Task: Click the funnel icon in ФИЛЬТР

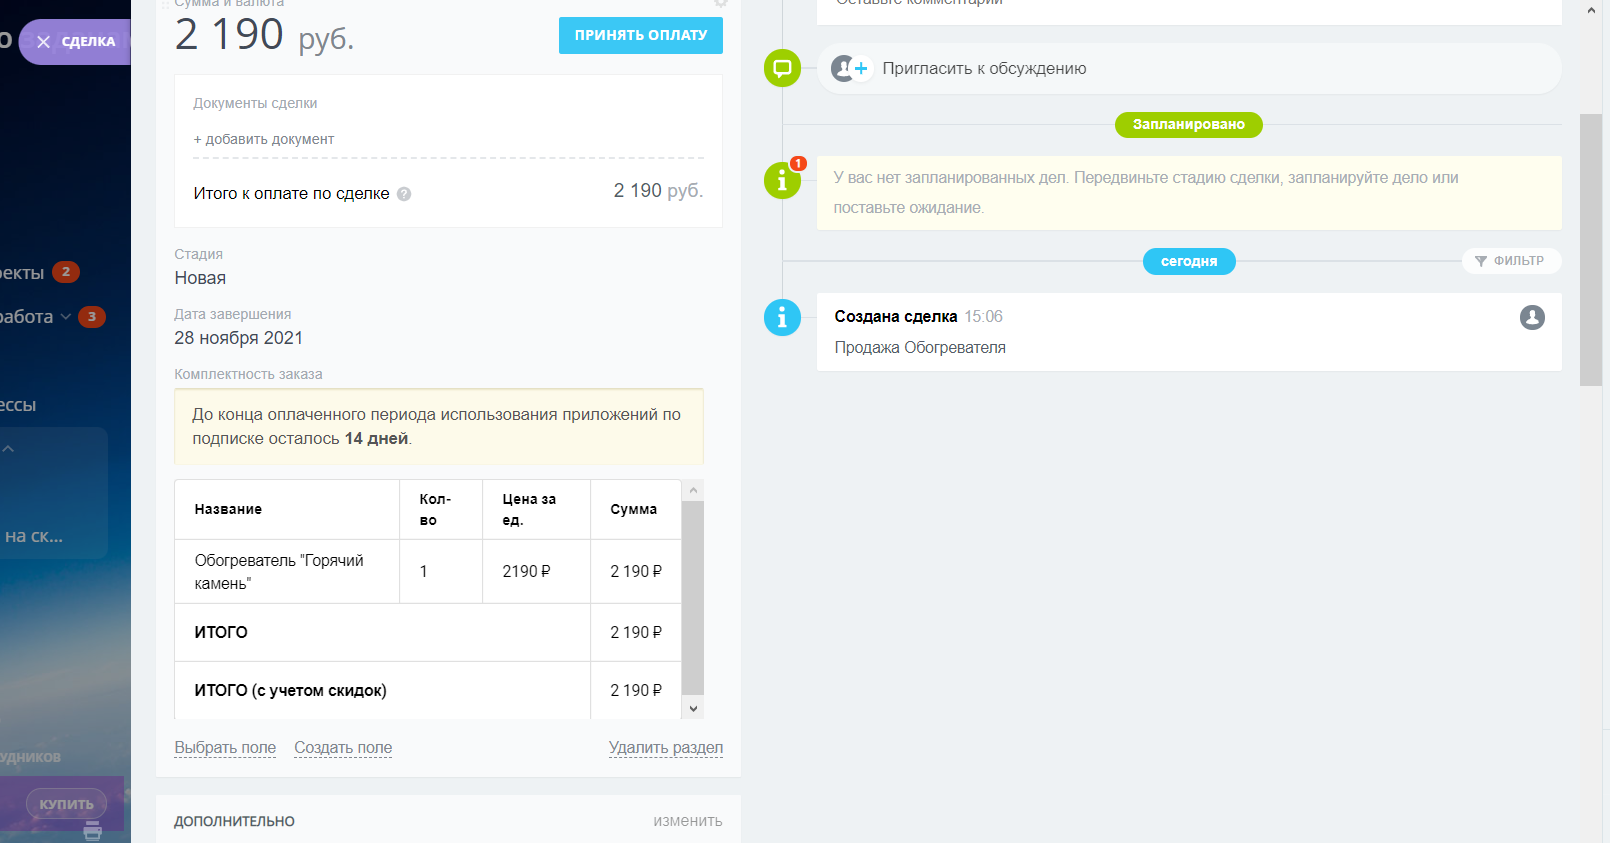Action: (1481, 261)
